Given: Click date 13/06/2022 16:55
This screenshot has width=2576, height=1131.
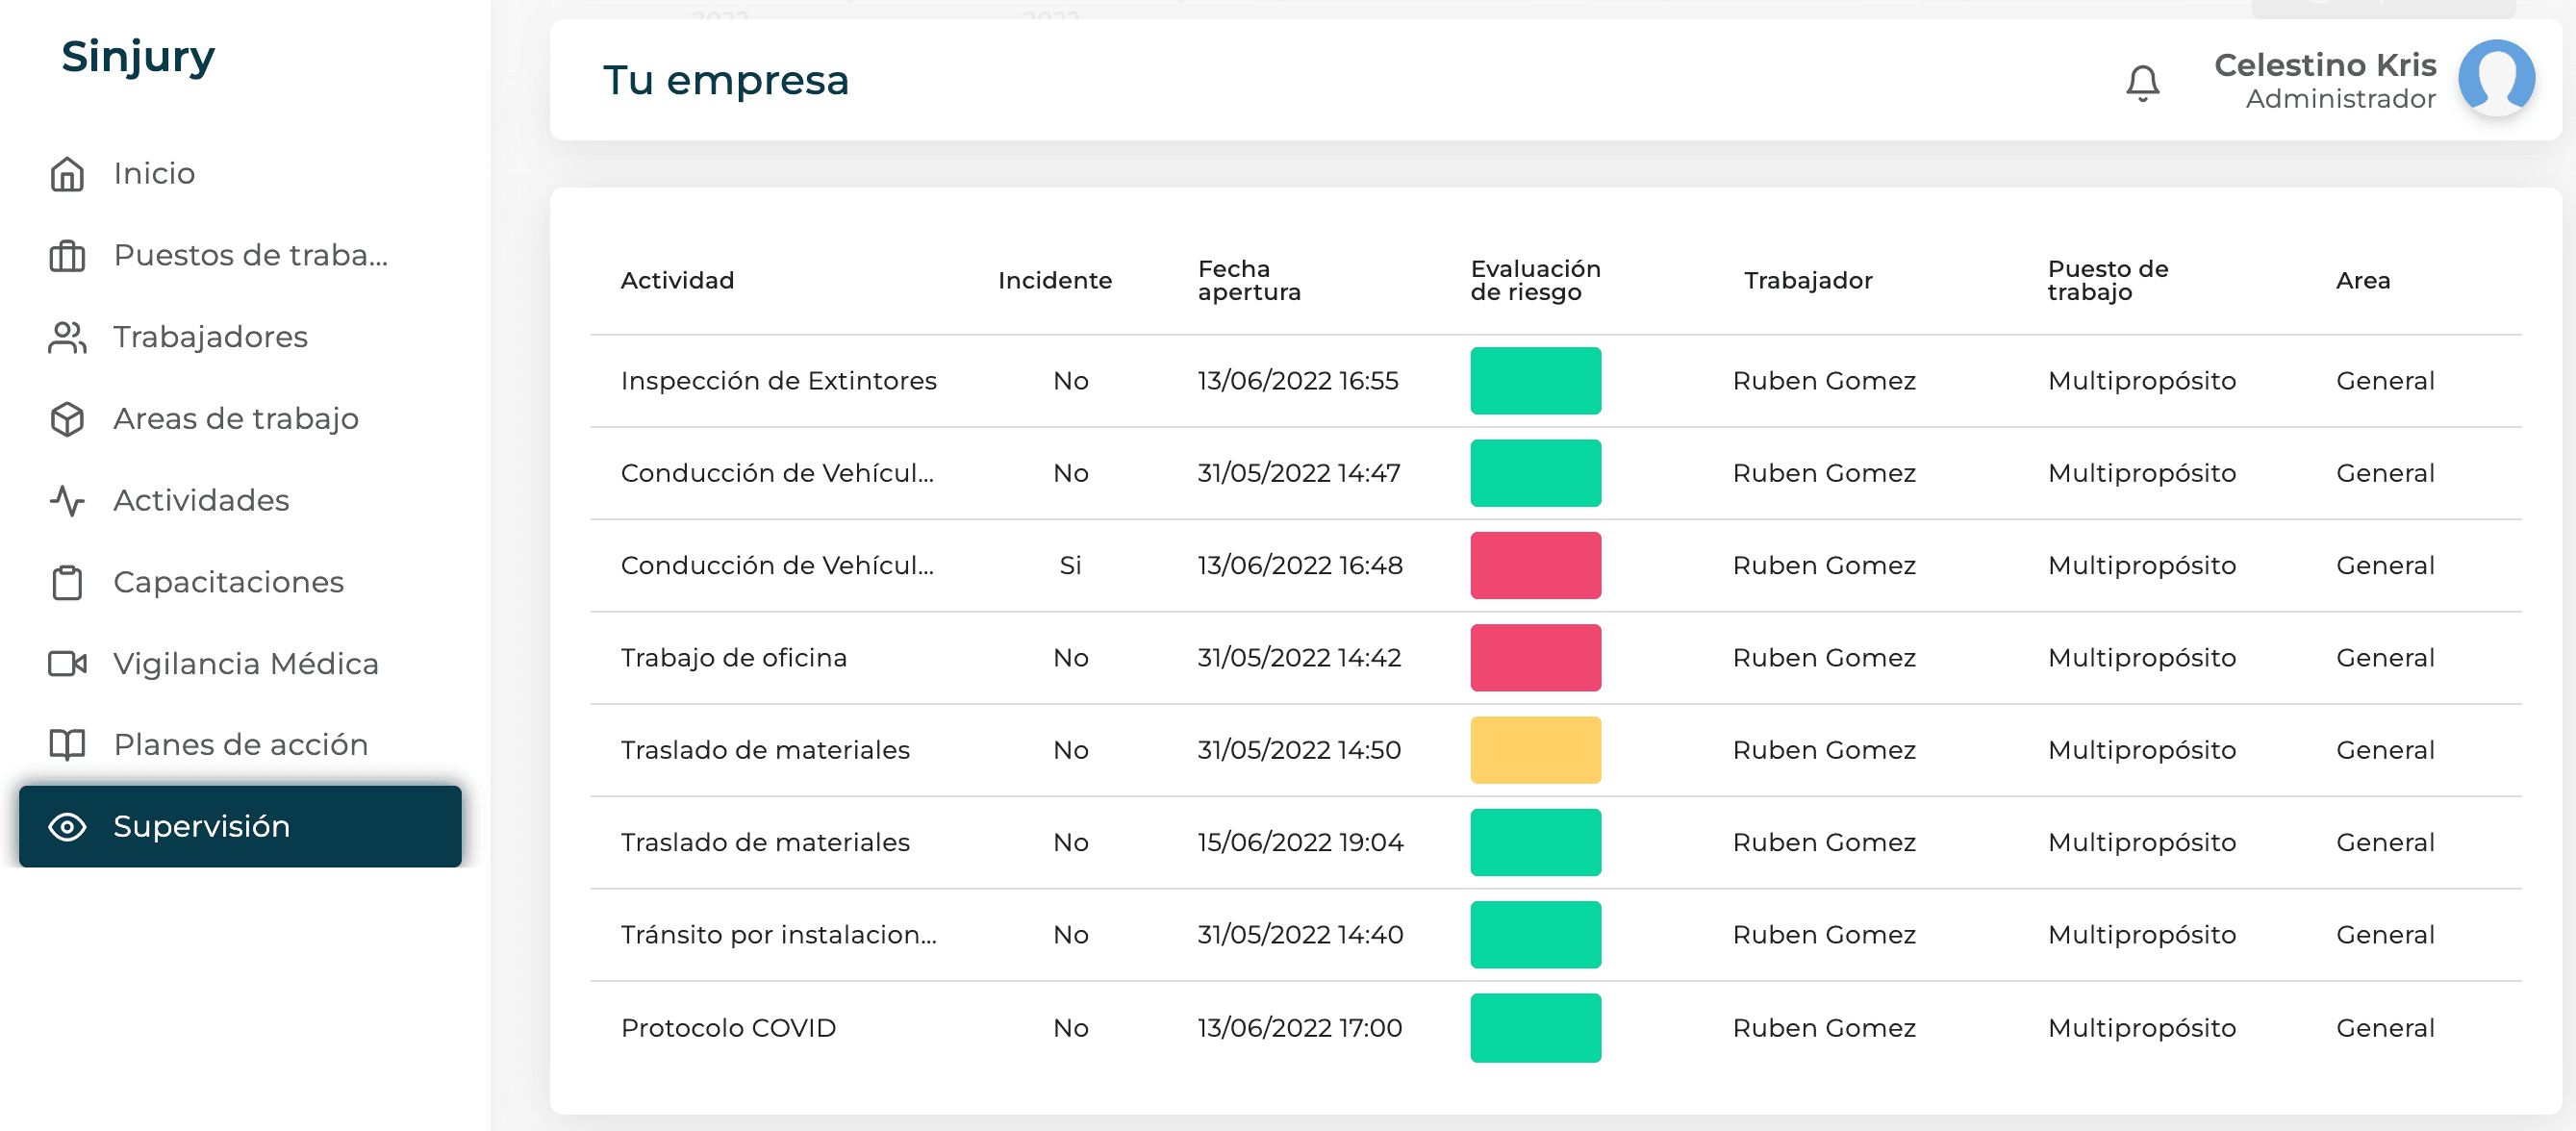Looking at the screenshot, I should click(1298, 381).
